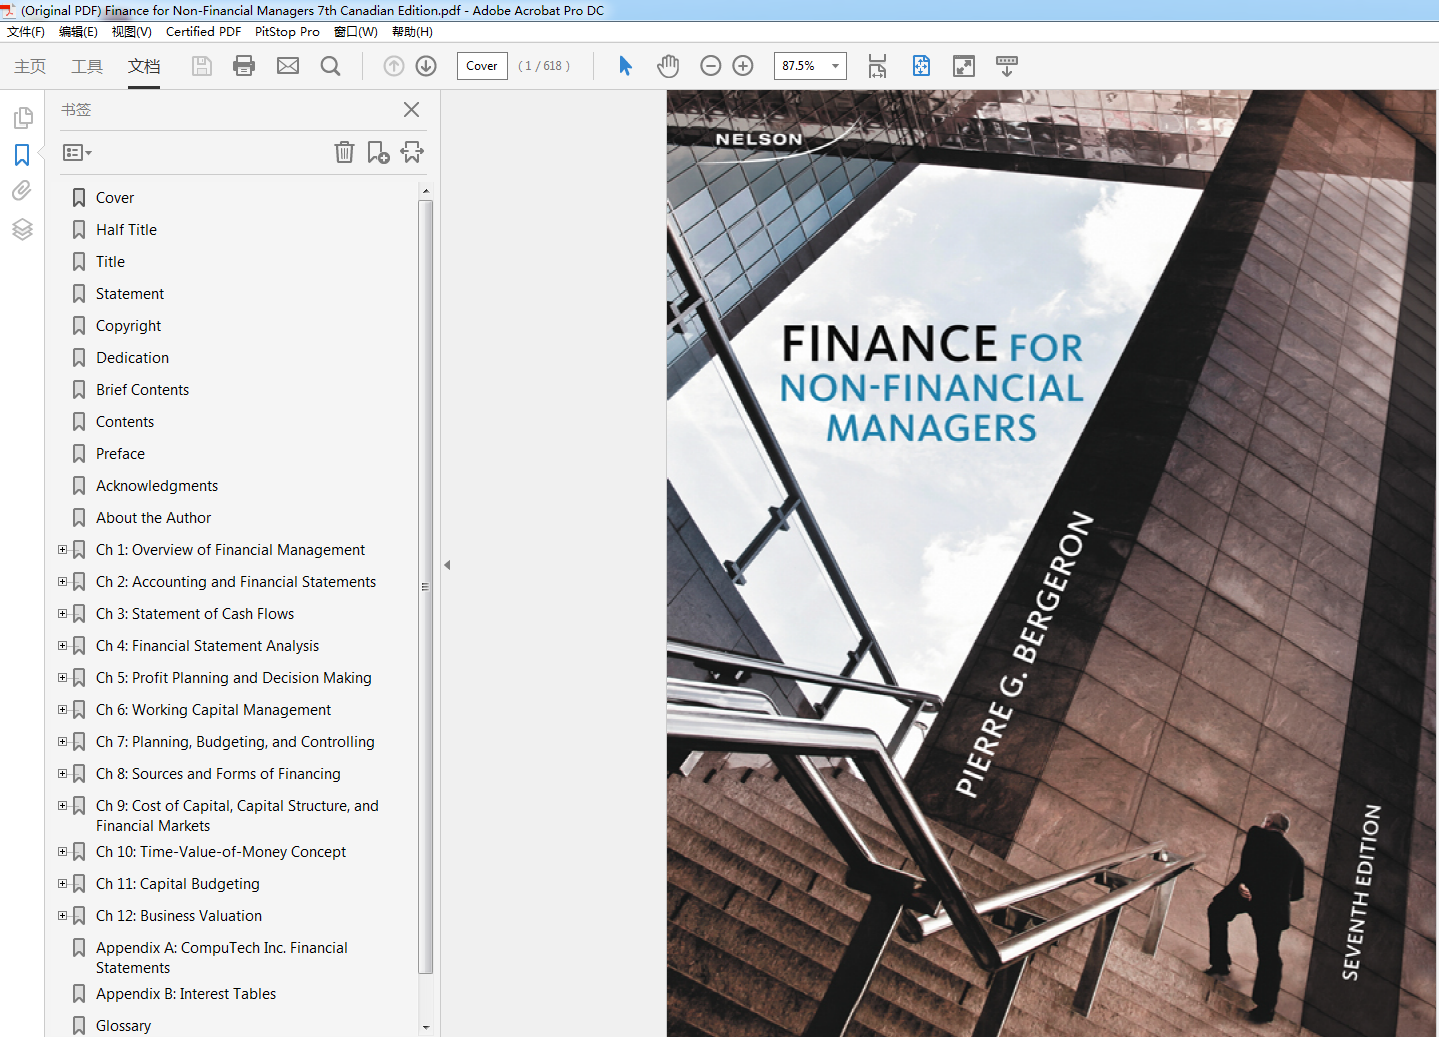Image resolution: width=1439 pixels, height=1037 pixels.
Task: Open the 帮助(H) menu
Action: click(412, 32)
